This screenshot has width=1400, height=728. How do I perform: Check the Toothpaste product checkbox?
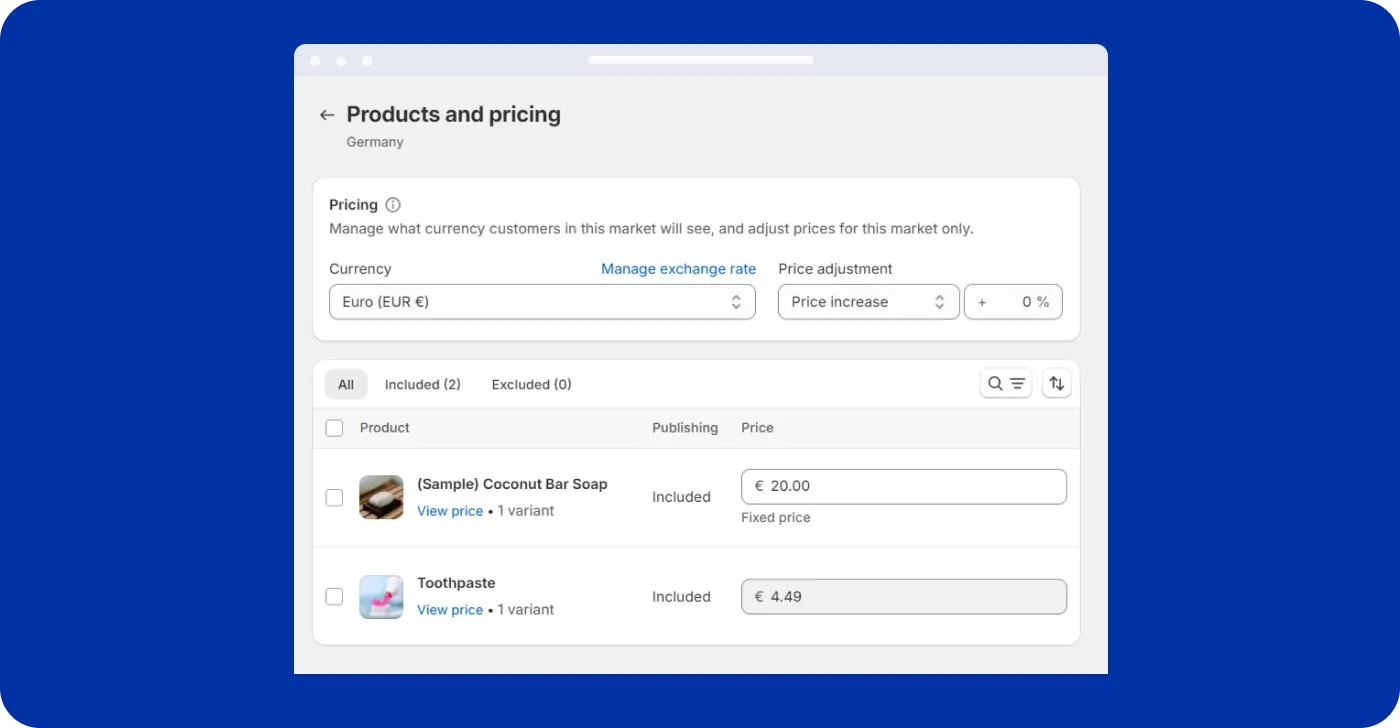click(334, 596)
